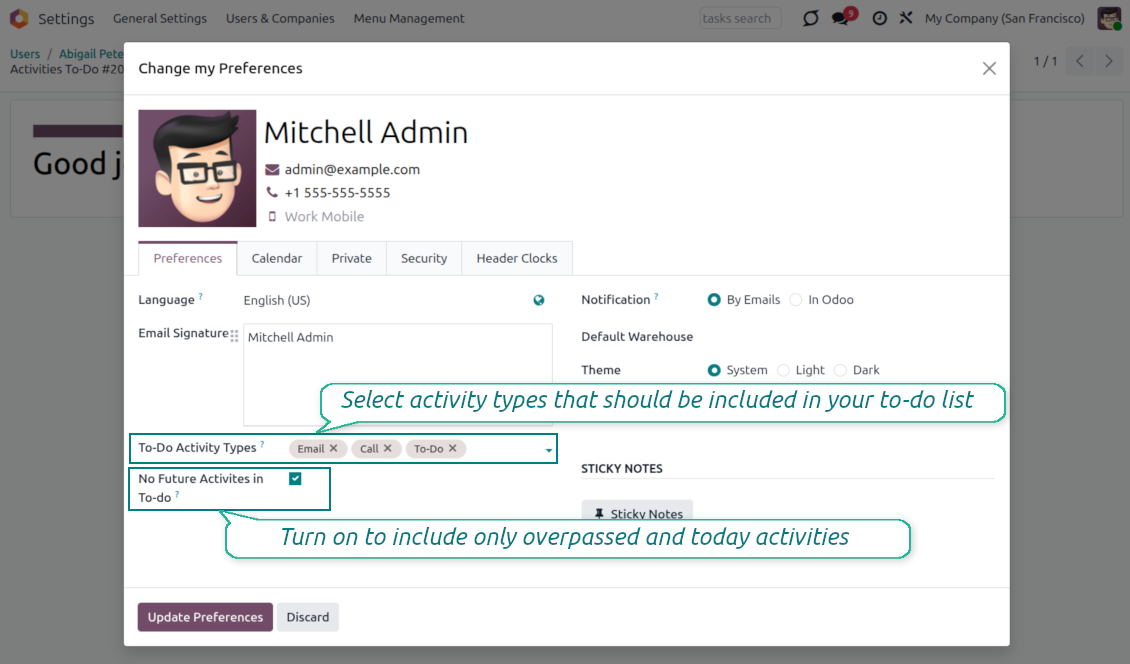Open the Discuss circle icon in top bar
The width and height of the screenshot is (1130, 664).
[810, 18]
